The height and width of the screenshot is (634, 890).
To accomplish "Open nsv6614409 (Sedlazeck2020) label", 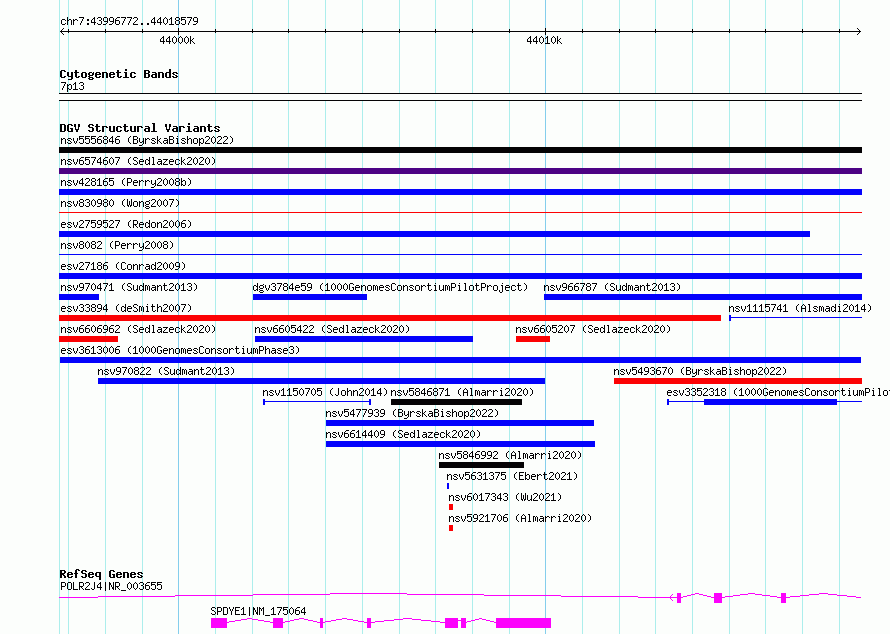I will (x=403, y=434).
